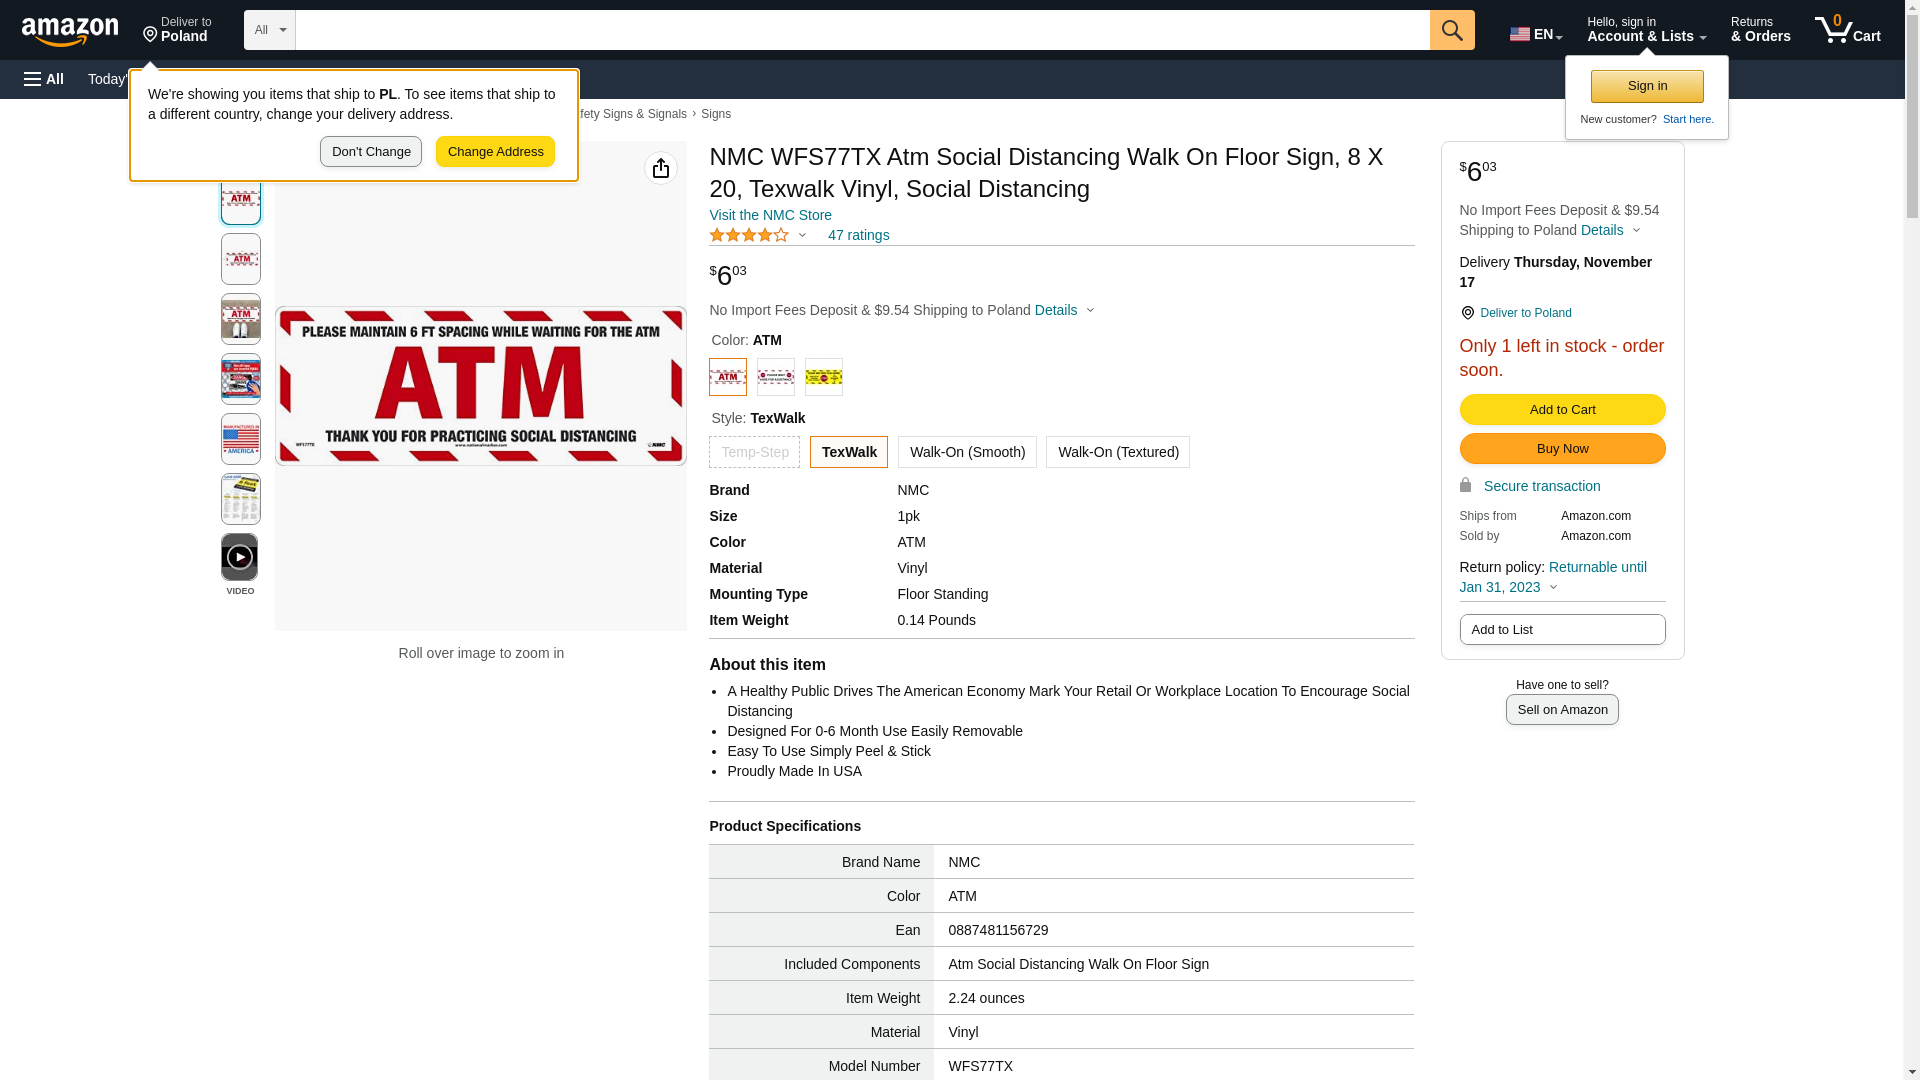1920x1080 pixels.
Task: Select the yellow color swatch variant
Action: tap(823, 377)
